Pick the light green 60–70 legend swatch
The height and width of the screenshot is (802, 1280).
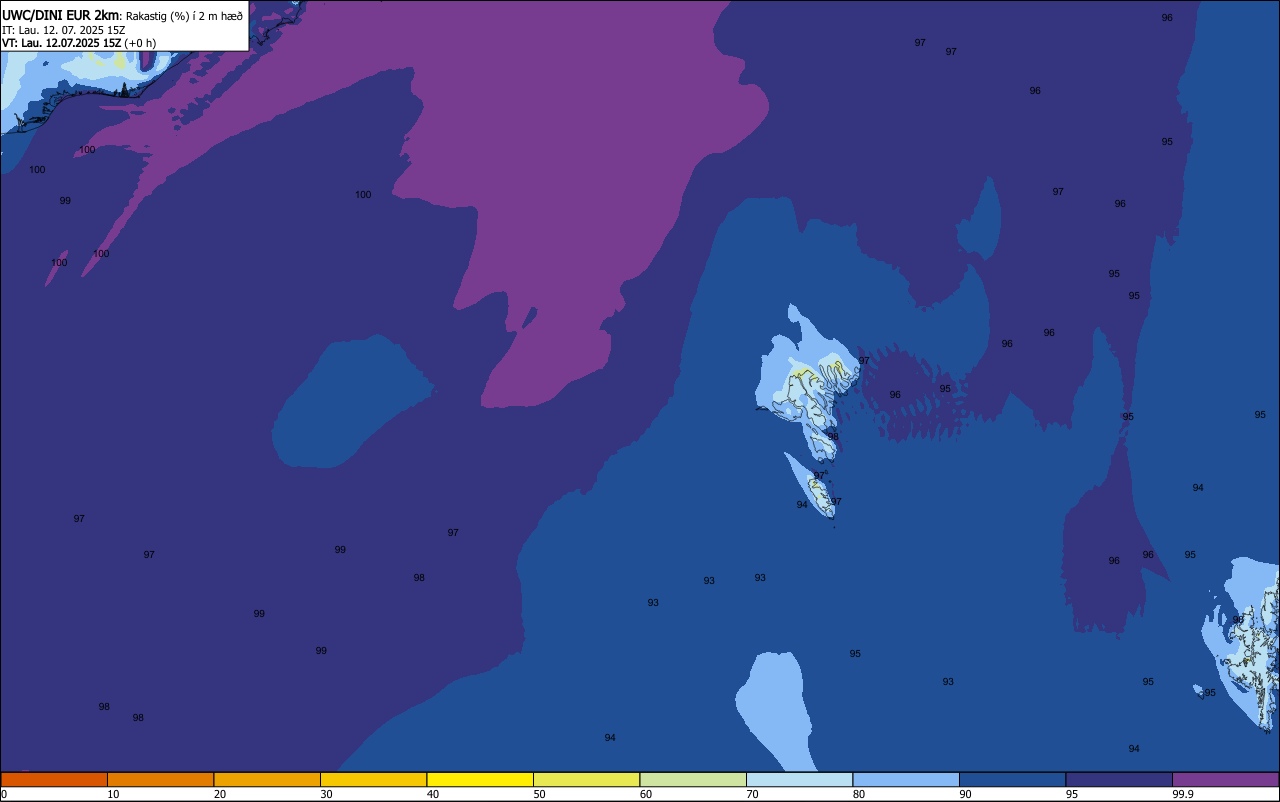point(693,779)
